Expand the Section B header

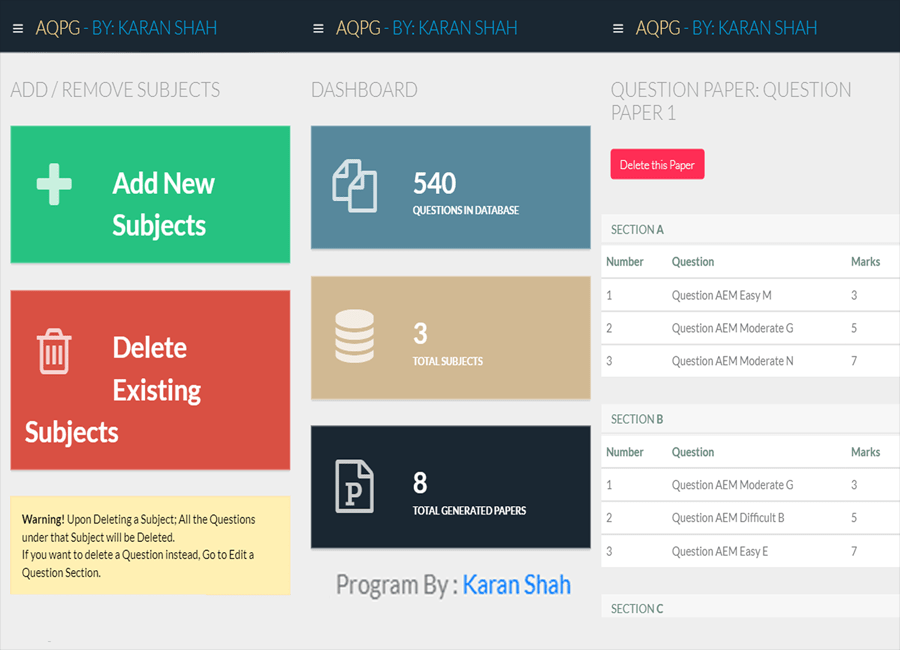pos(638,420)
